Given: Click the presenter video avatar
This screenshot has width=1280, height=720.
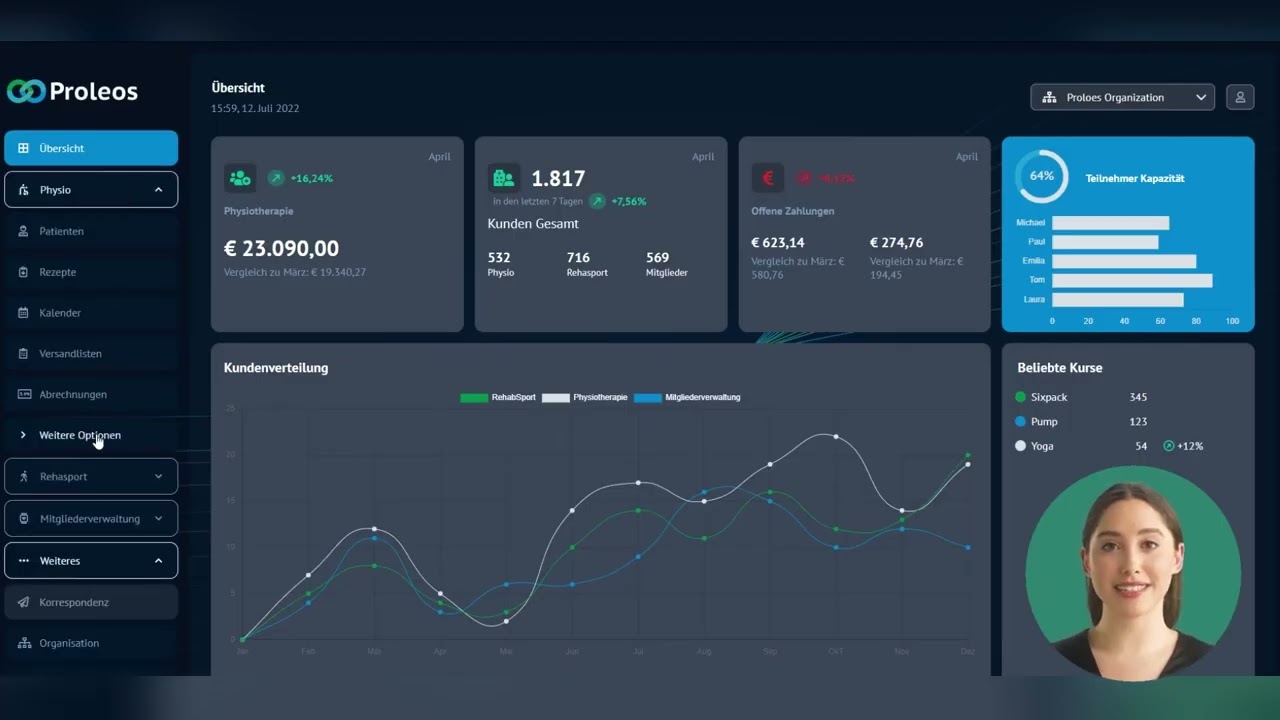Looking at the screenshot, I should tap(1133, 573).
